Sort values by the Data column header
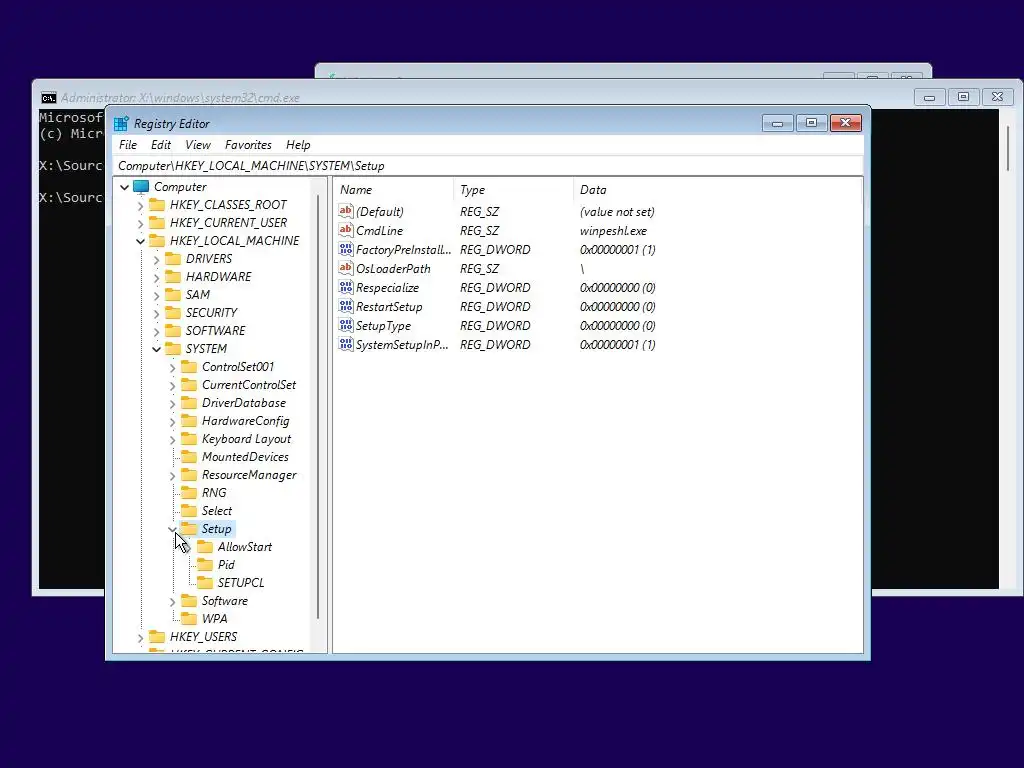This screenshot has width=1024, height=768. click(717, 190)
